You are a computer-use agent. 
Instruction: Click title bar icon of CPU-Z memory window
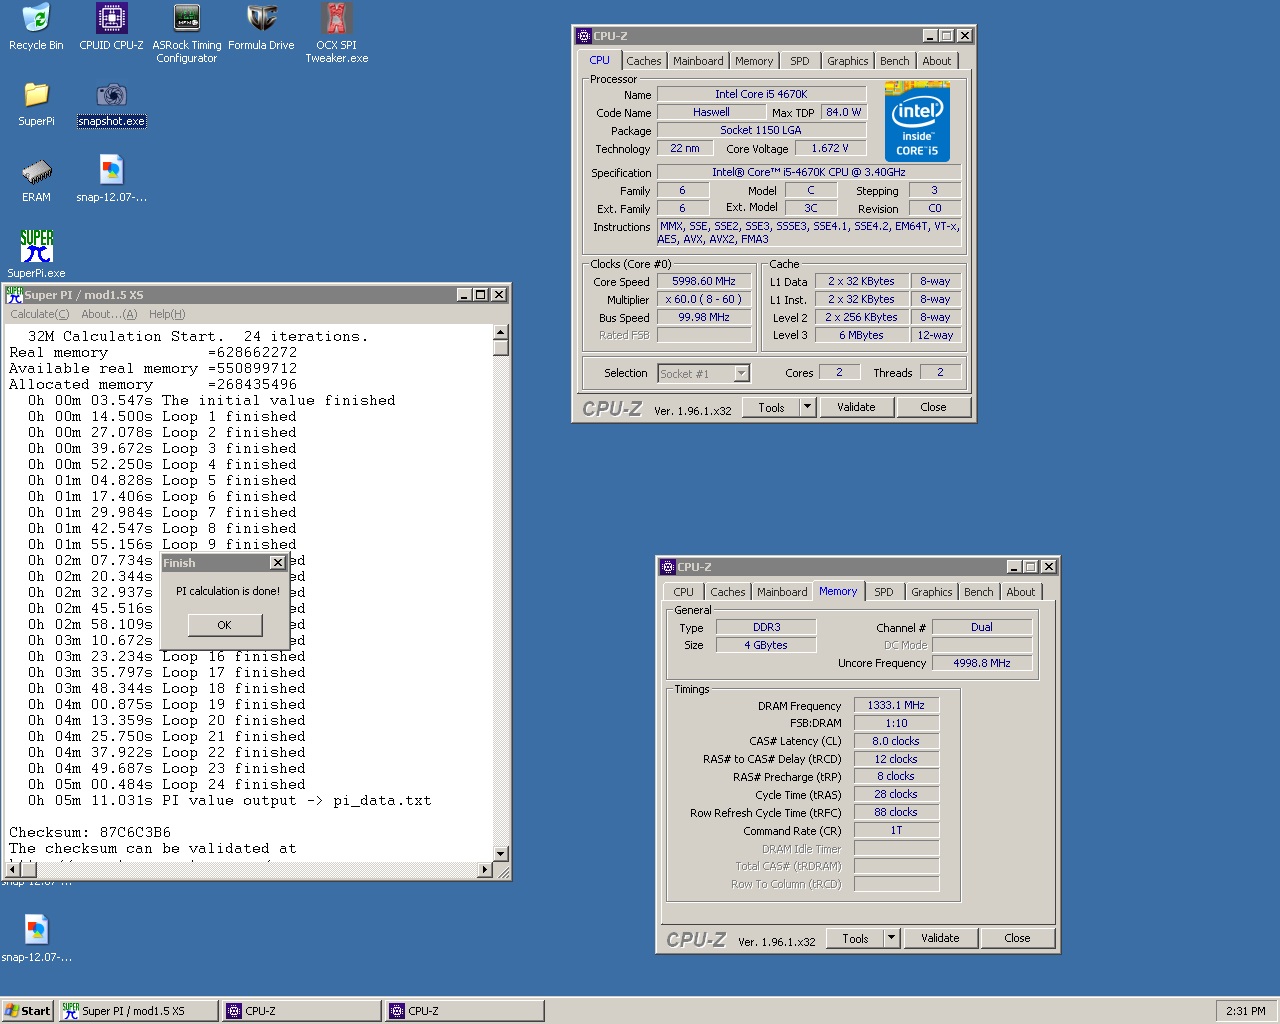(x=668, y=567)
